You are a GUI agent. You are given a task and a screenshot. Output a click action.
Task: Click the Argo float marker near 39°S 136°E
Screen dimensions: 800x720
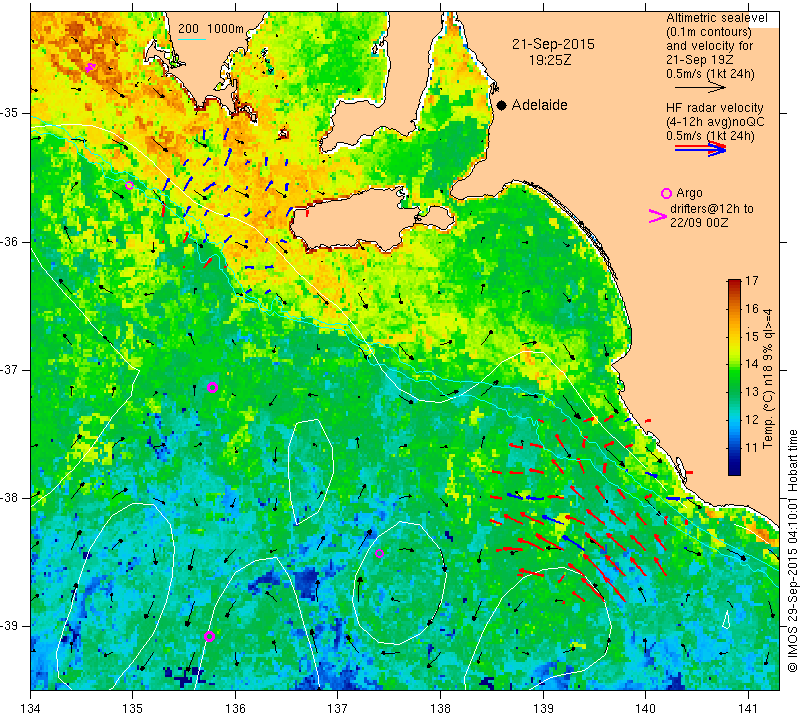(209, 636)
